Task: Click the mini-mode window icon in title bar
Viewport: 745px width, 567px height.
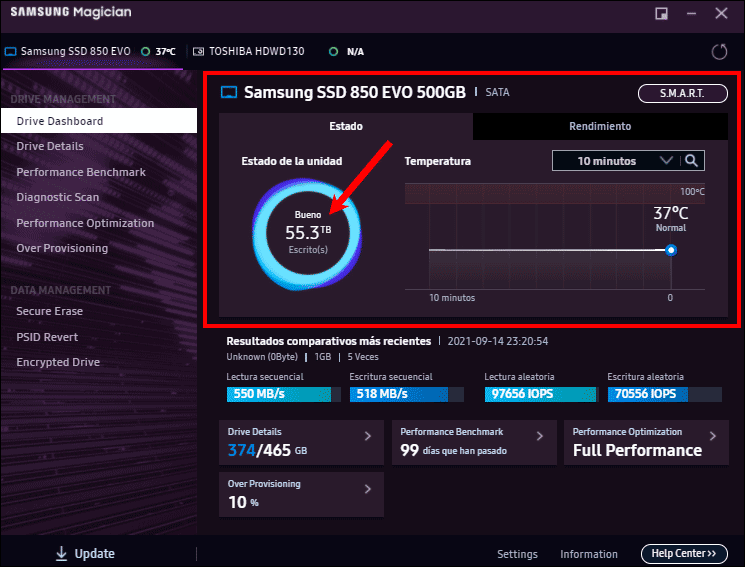Action: click(661, 13)
